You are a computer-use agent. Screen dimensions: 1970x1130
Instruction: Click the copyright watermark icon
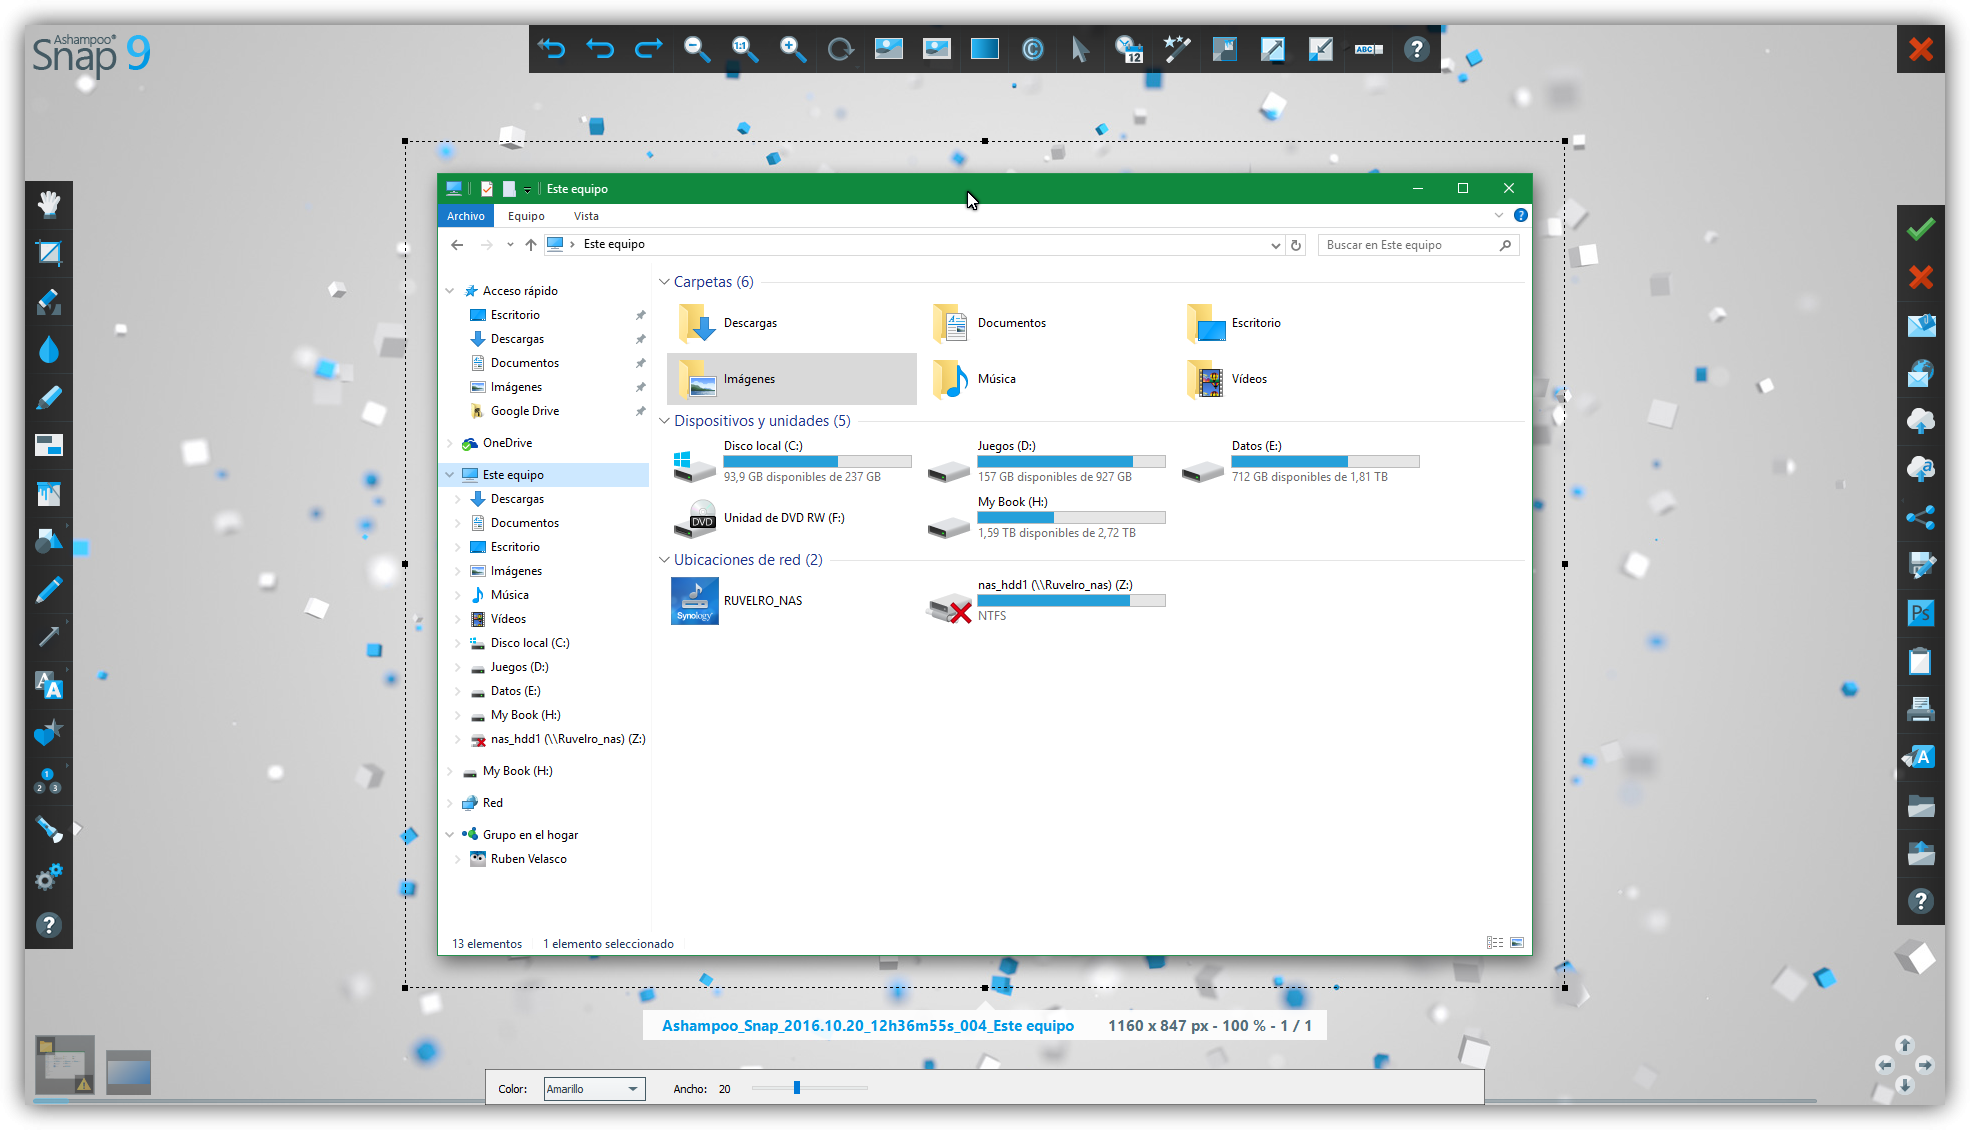[1033, 49]
